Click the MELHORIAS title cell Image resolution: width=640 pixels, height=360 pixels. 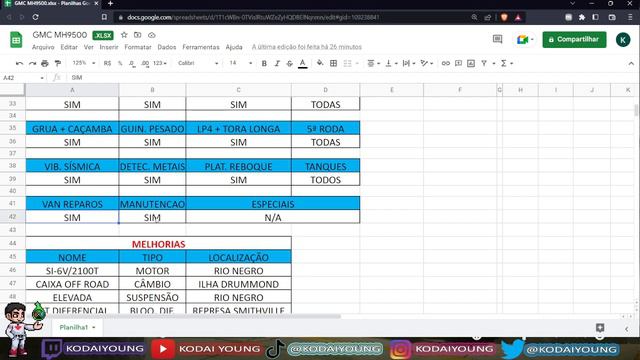pyautogui.click(x=158, y=244)
